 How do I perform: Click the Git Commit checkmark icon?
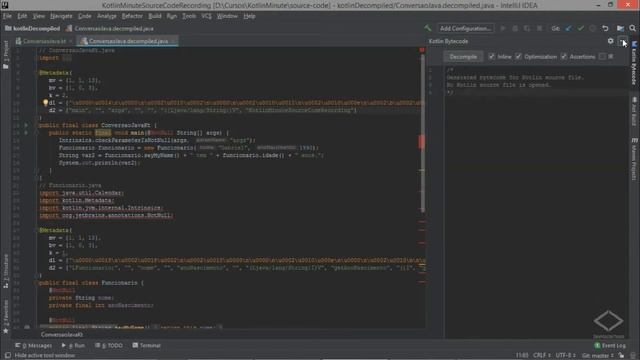(x=580, y=28)
